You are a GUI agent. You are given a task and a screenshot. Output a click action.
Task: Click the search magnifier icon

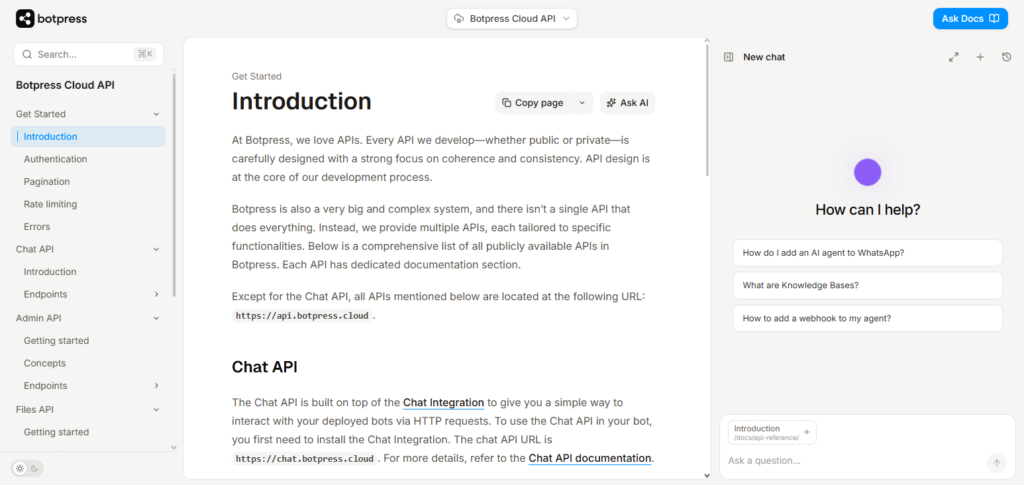pyautogui.click(x=27, y=54)
